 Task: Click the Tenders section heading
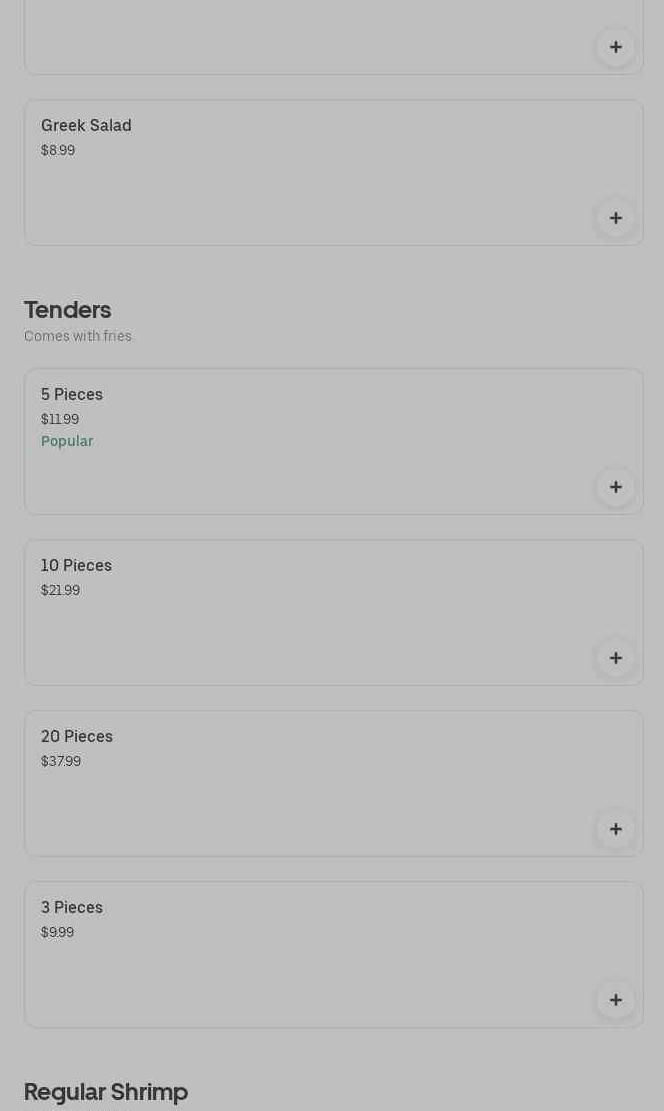point(67,310)
